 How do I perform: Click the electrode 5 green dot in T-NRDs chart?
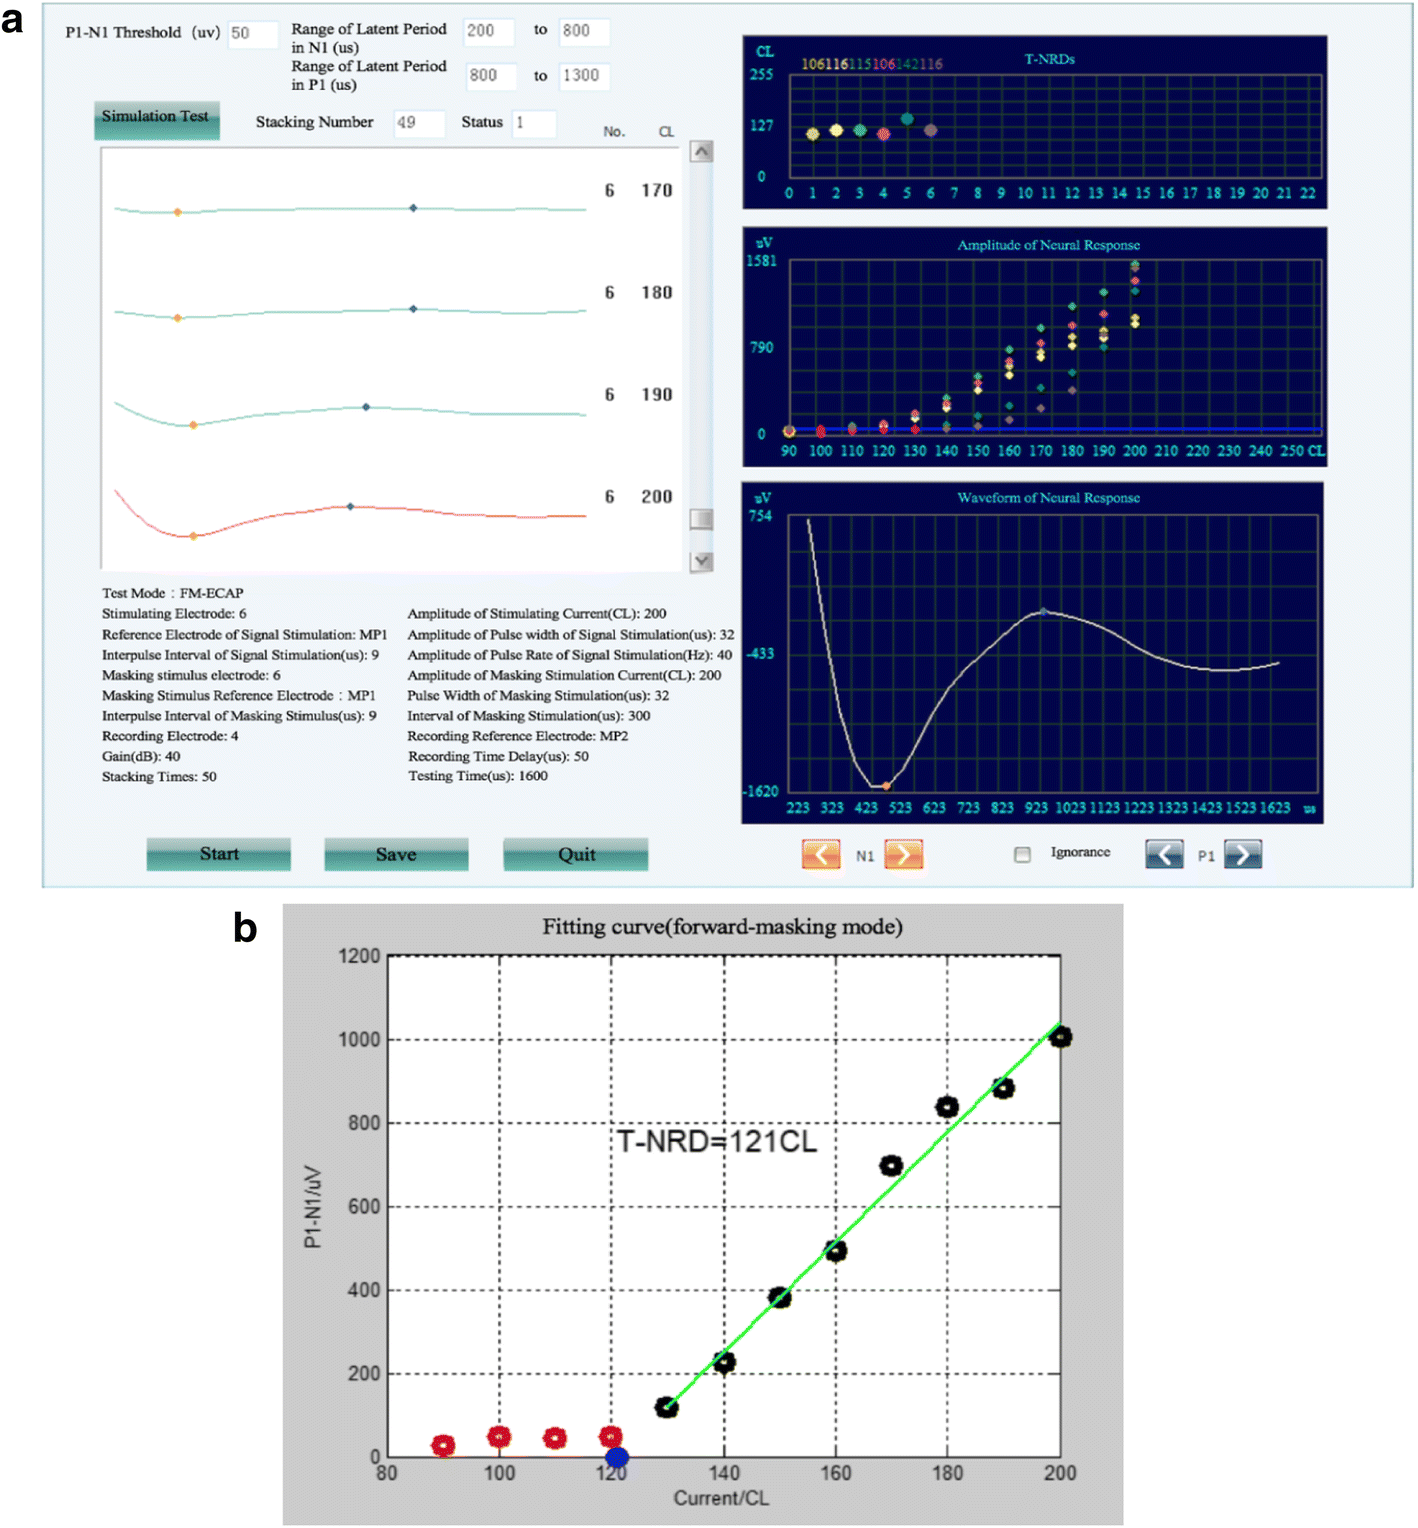[x=907, y=119]
